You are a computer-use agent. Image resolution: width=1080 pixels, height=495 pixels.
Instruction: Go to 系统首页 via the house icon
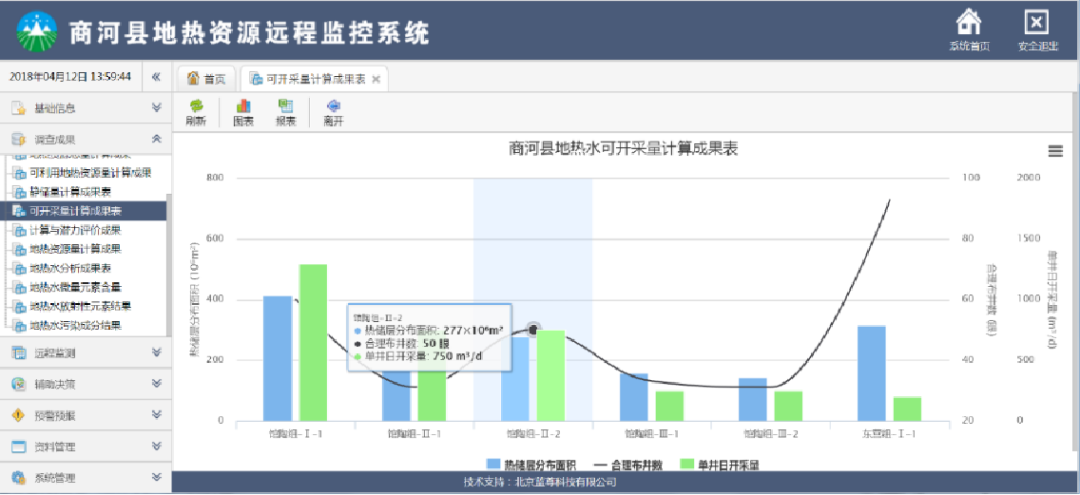[968, 22]
